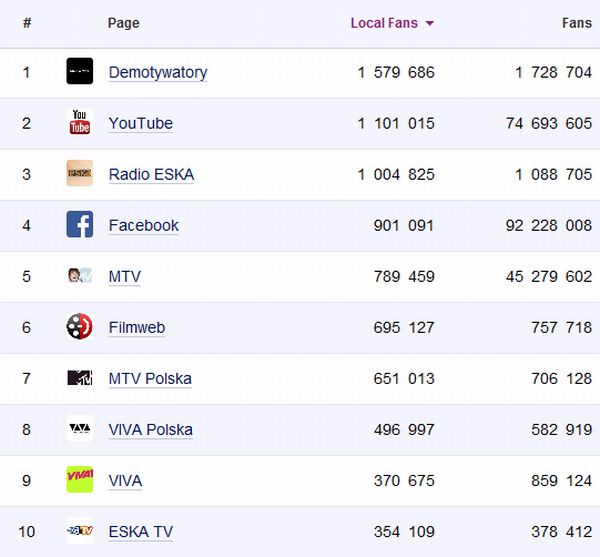Click the Fans column header
The height and width of the screenshot is (557, 600).
pos(577,23)
